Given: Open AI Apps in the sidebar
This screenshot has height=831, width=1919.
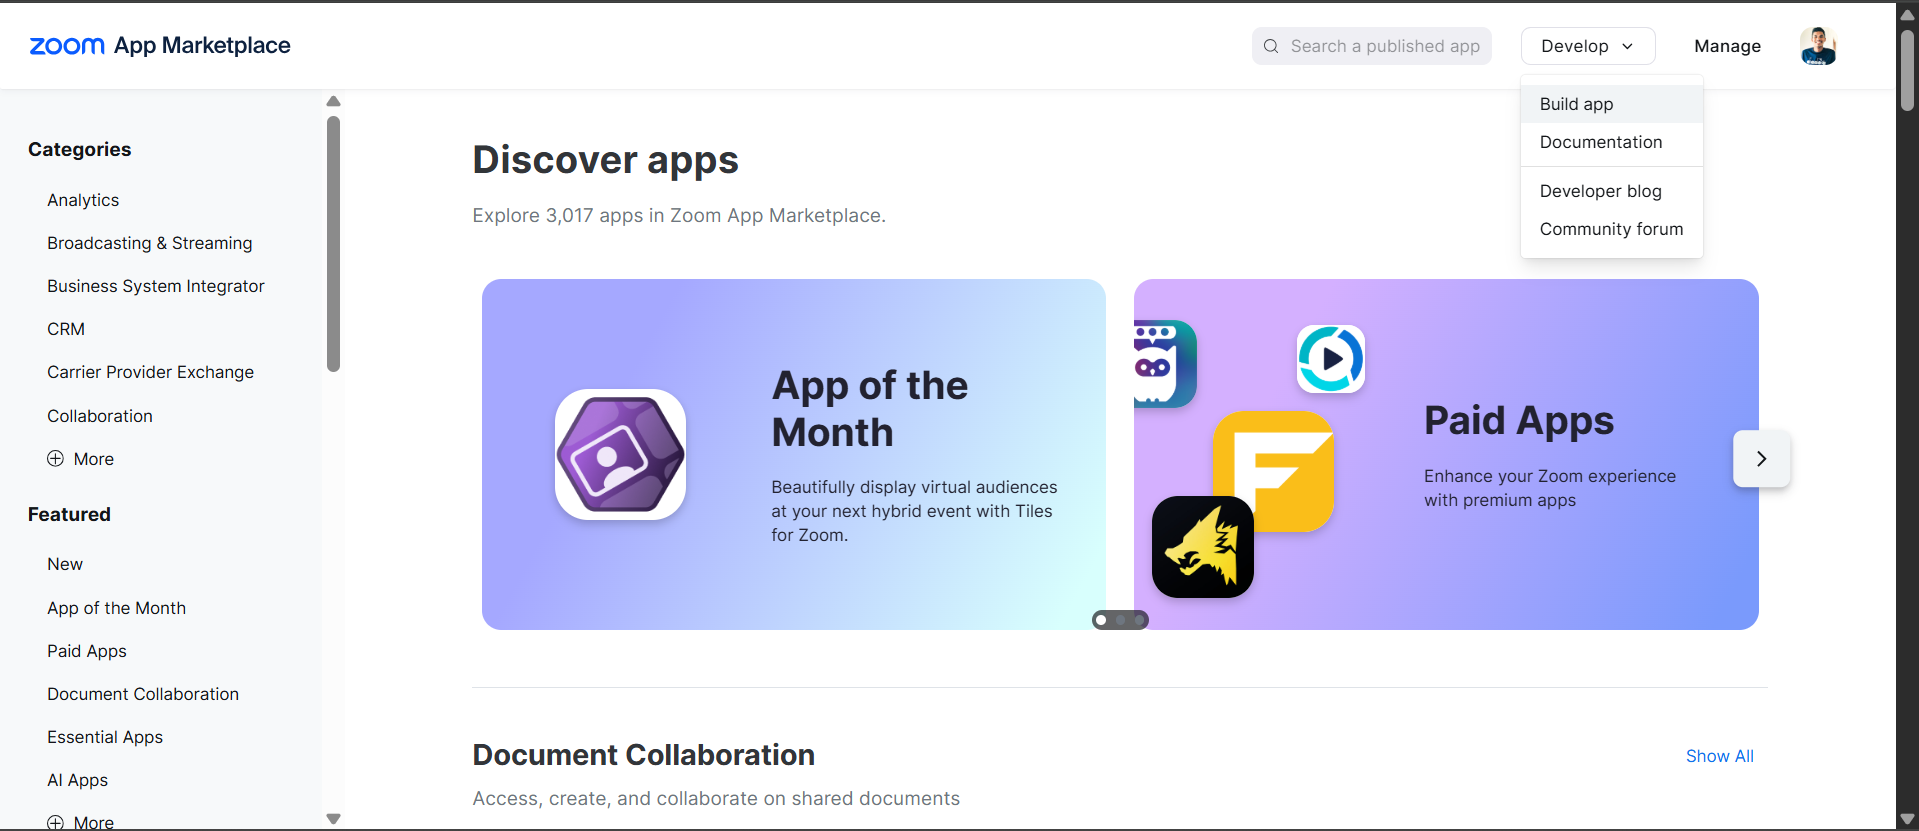Looking at the screenshot, I should [78, 780].
